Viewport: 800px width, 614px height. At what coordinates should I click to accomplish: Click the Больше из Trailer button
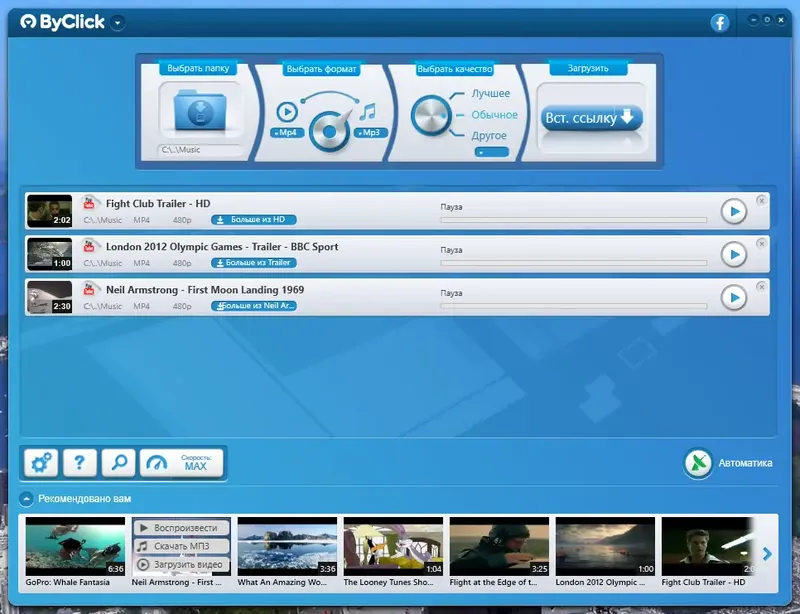point(254,263)
